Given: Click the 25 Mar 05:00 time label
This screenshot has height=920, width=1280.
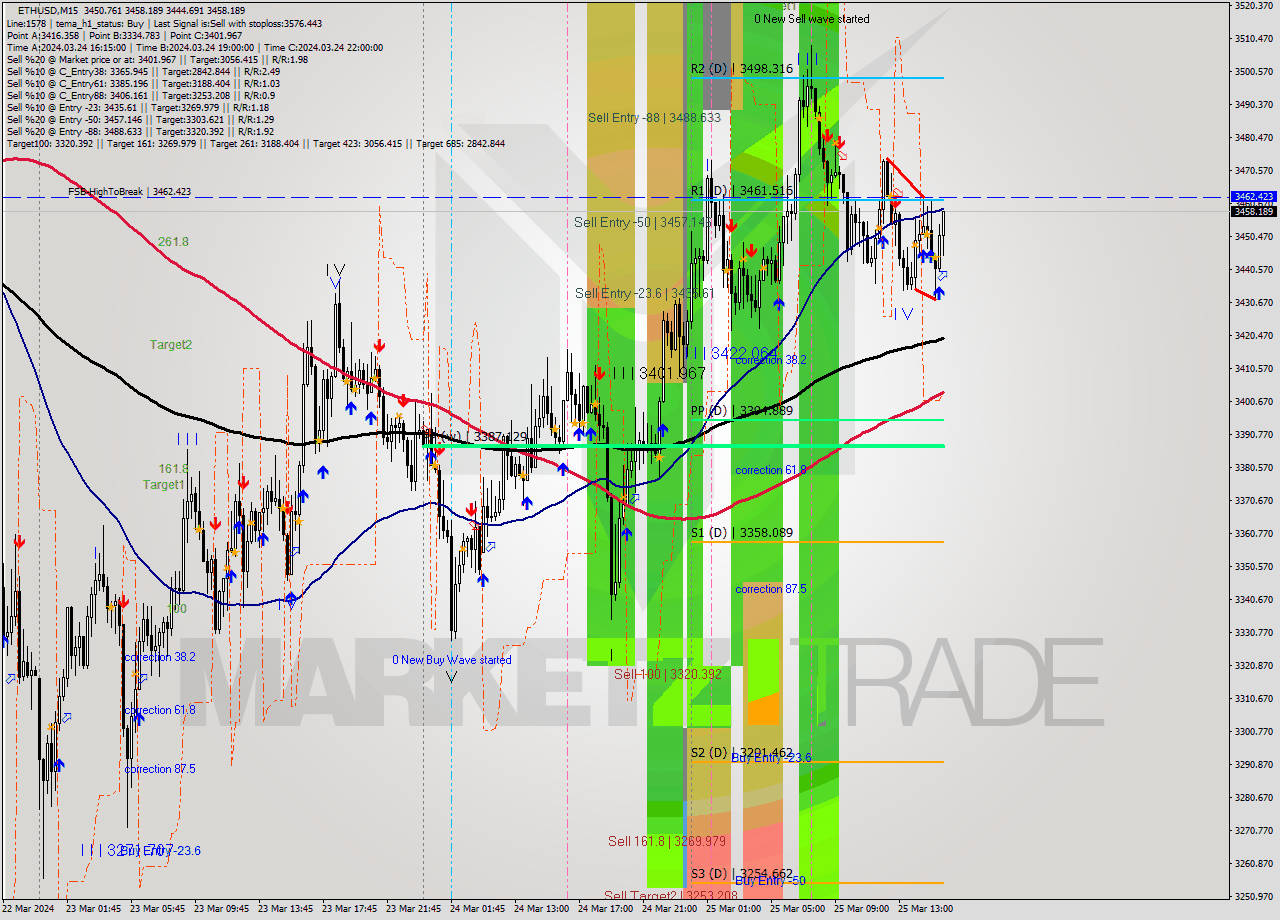Looking at the screenshot, I should point(797,909).
